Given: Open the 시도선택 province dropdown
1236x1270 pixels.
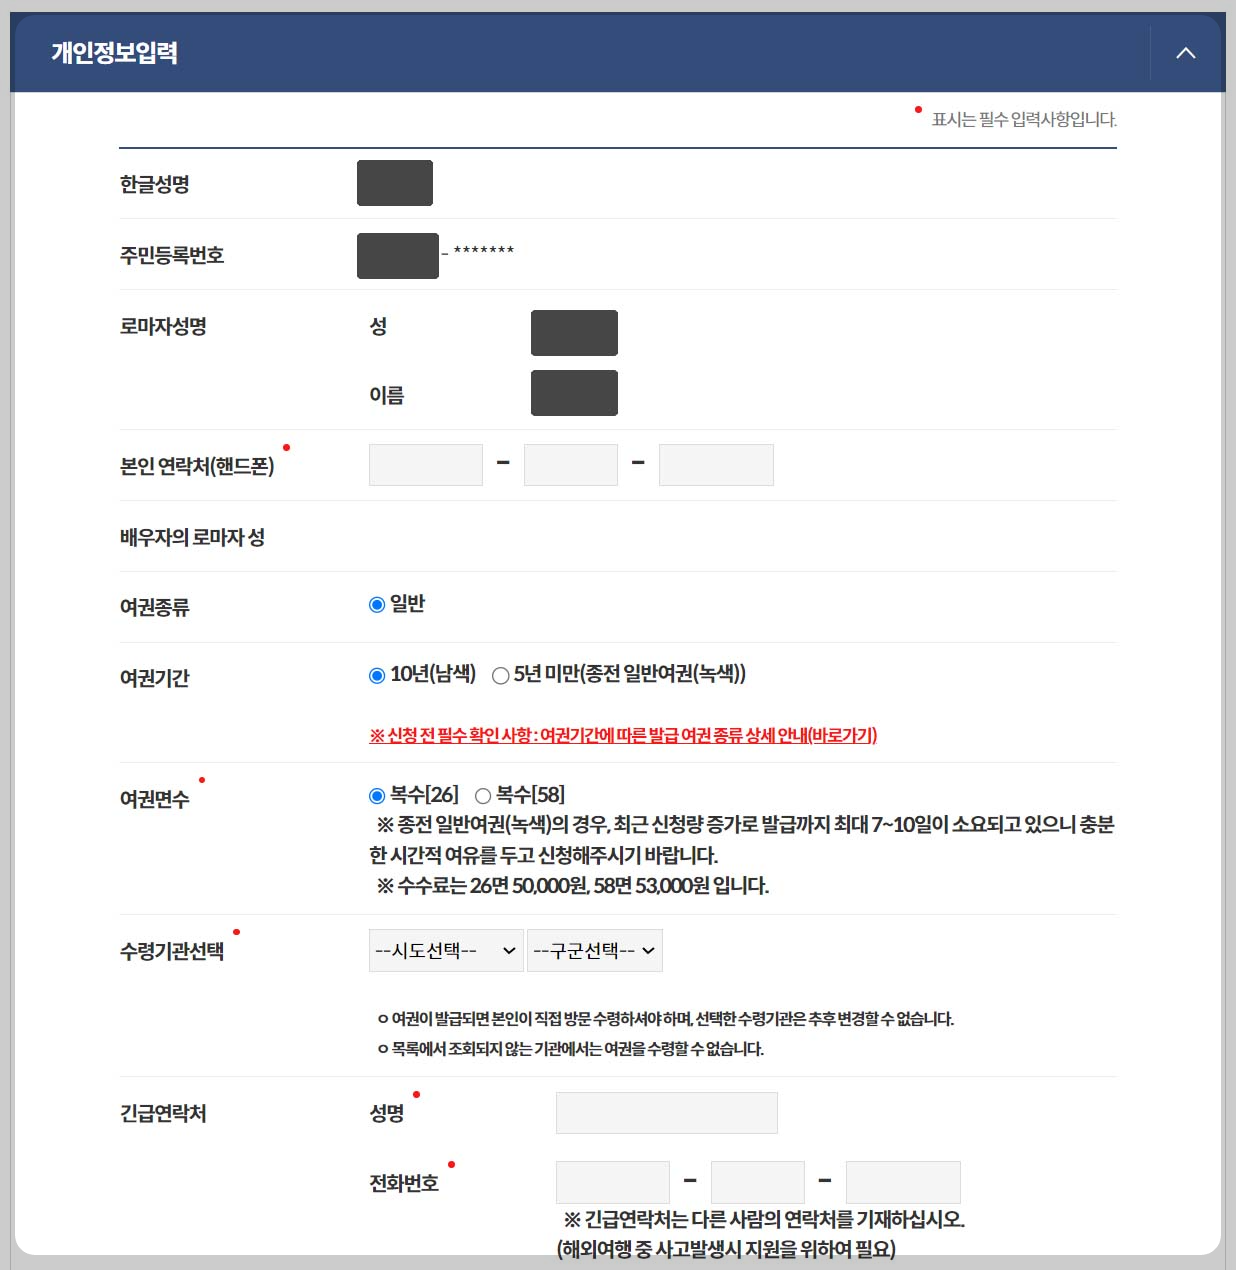Looking at the screenshot, I should coord(444,950).
